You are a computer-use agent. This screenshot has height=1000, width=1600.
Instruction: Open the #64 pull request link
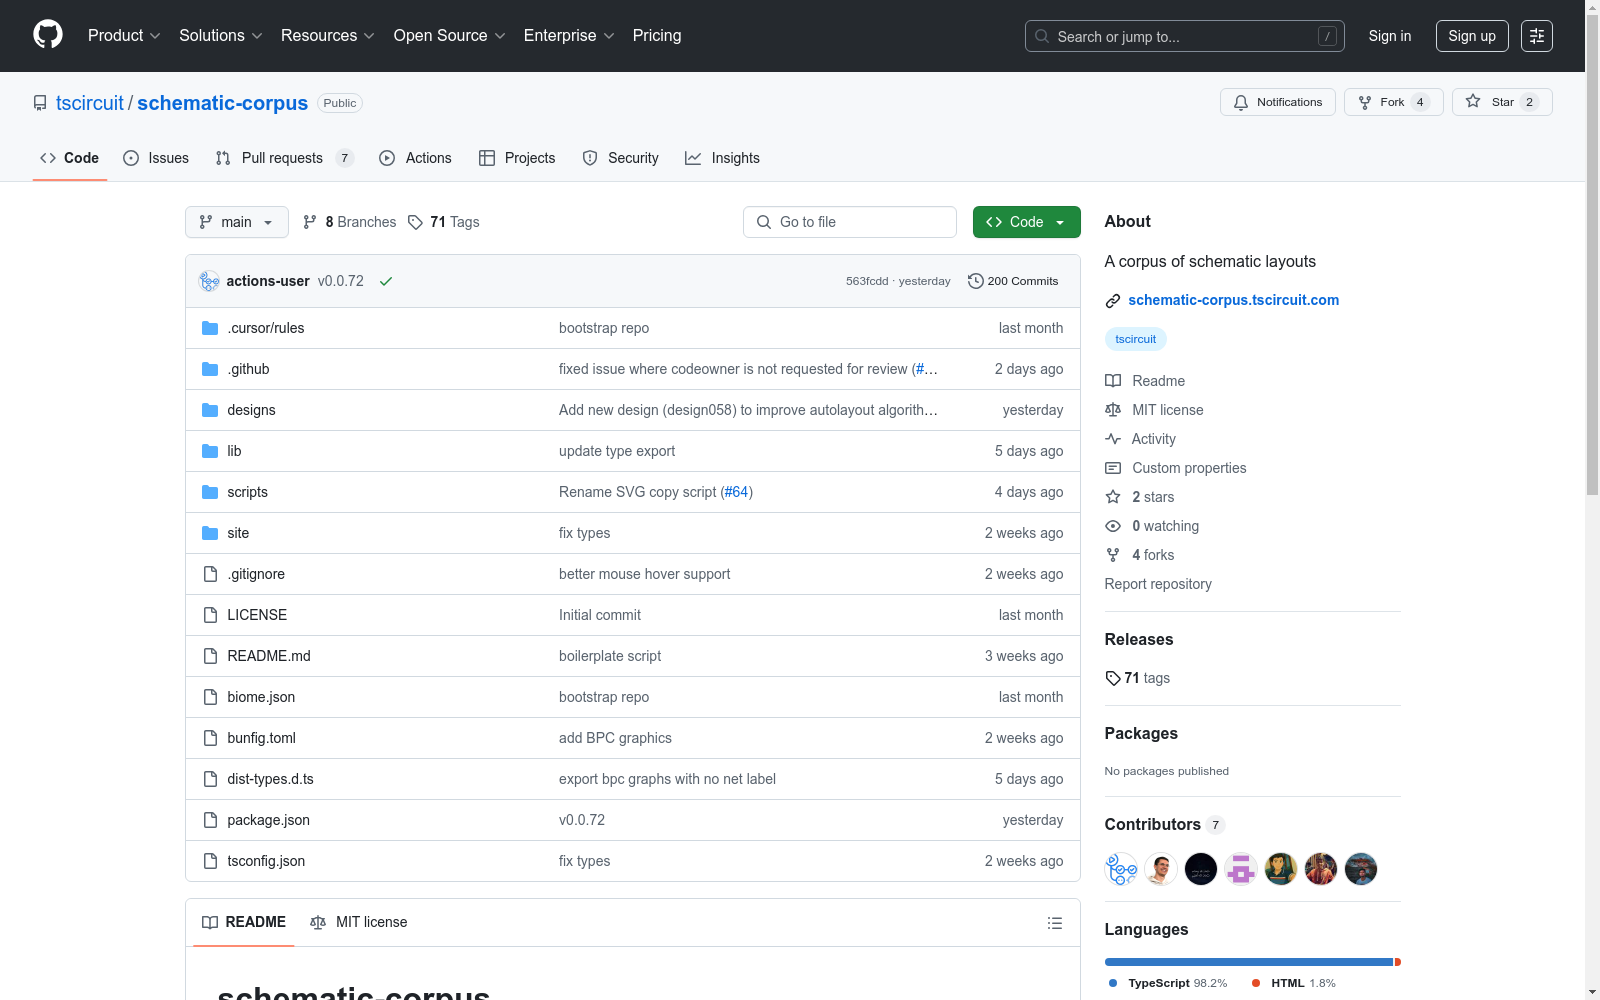point(737,492)
